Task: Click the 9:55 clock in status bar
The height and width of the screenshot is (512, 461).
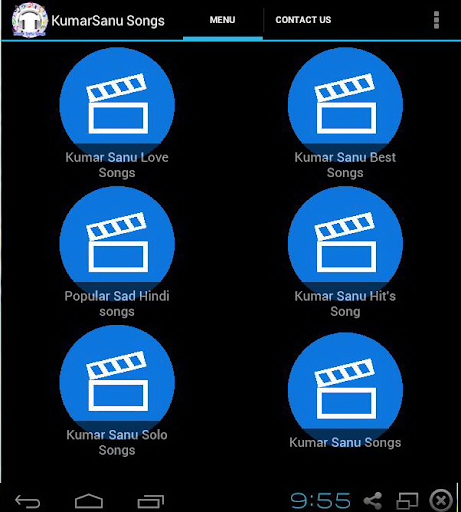Action: 320,501
